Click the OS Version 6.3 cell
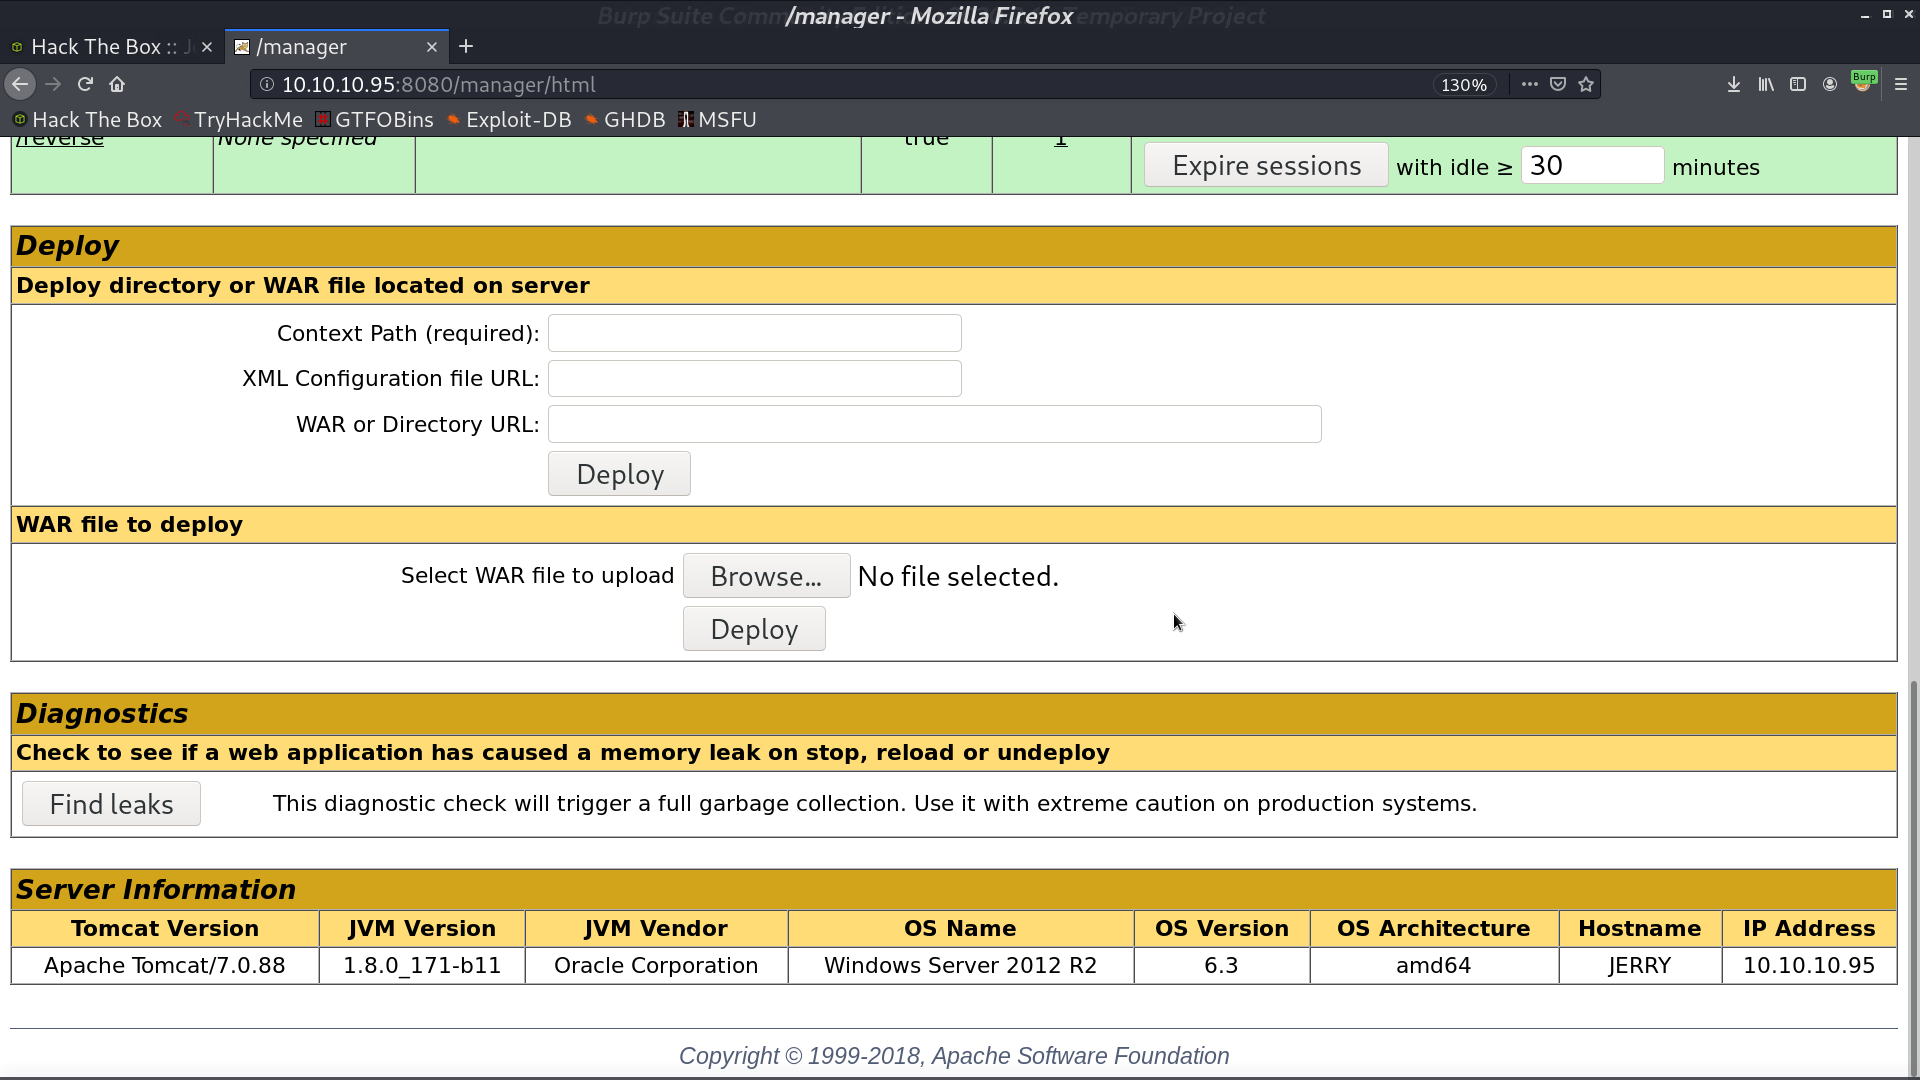The height and width of the screenshot is (1080, 1920). click(1221, 966)
